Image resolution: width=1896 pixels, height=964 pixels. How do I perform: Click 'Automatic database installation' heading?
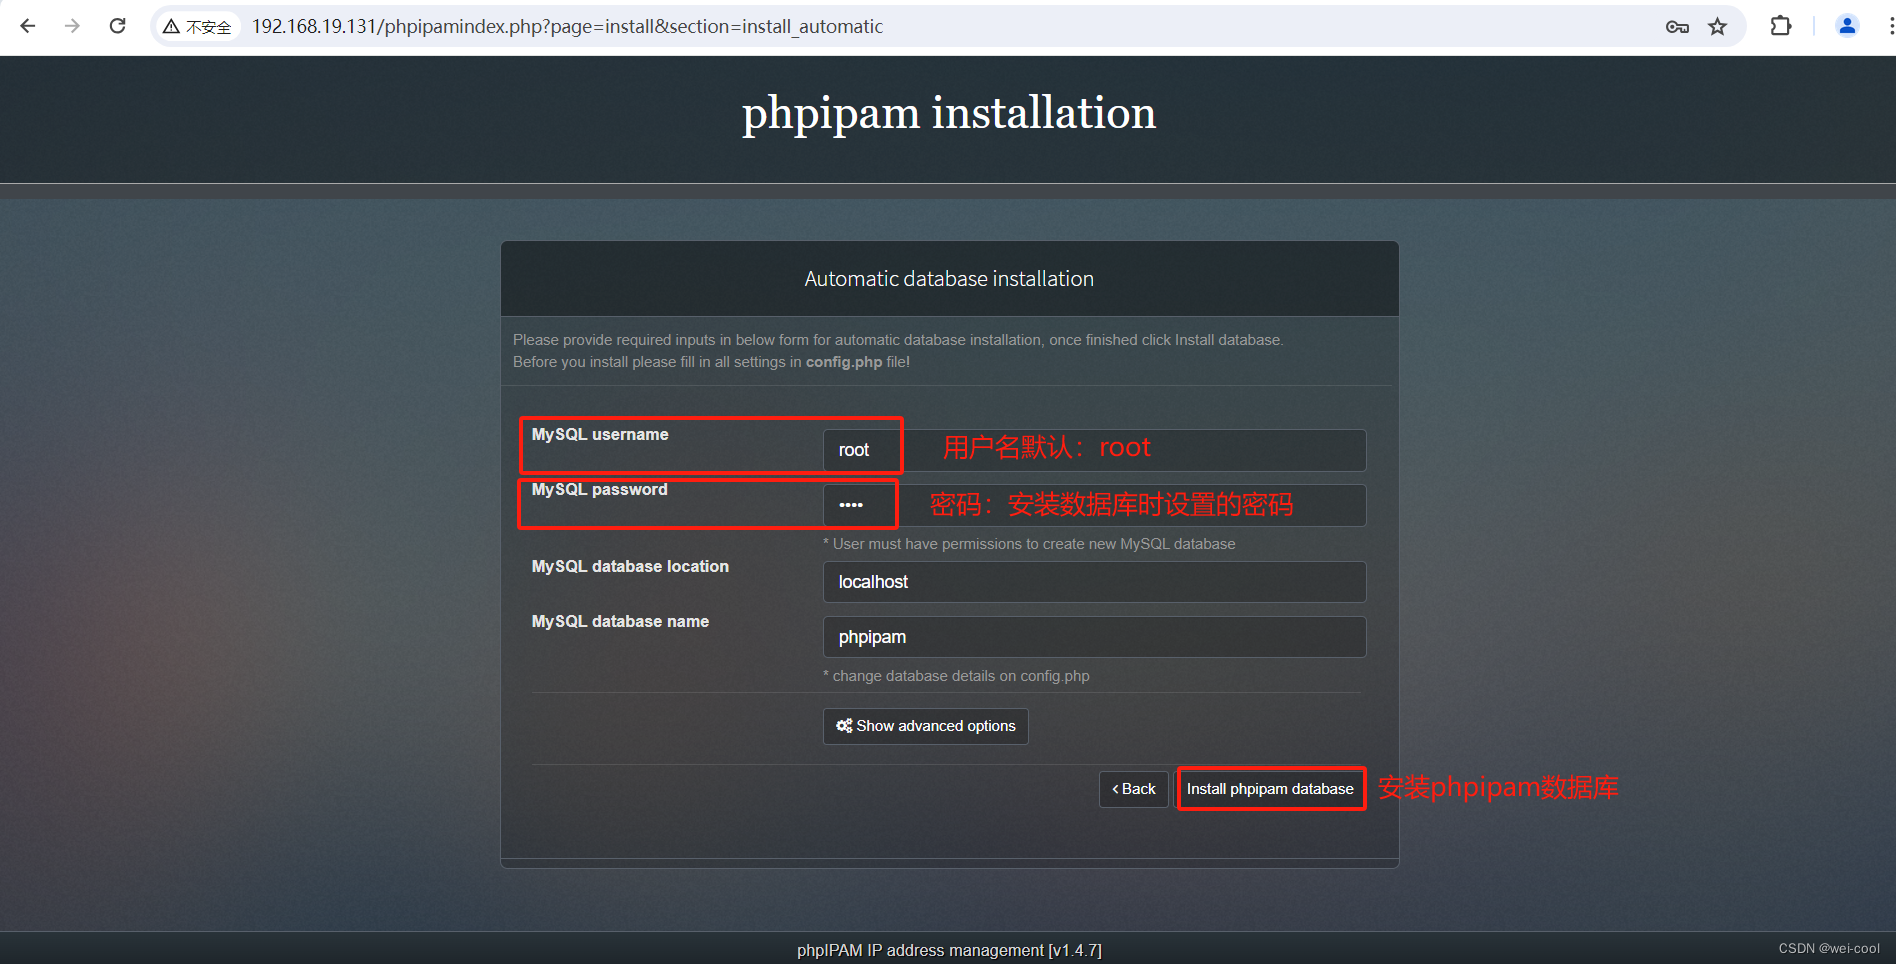[x=949, y=279]
